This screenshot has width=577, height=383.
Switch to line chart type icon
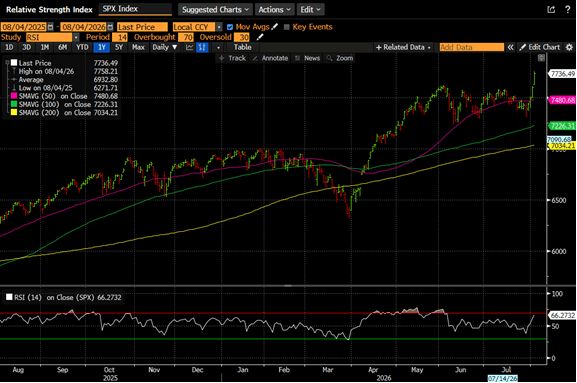[x=190, y=47]
